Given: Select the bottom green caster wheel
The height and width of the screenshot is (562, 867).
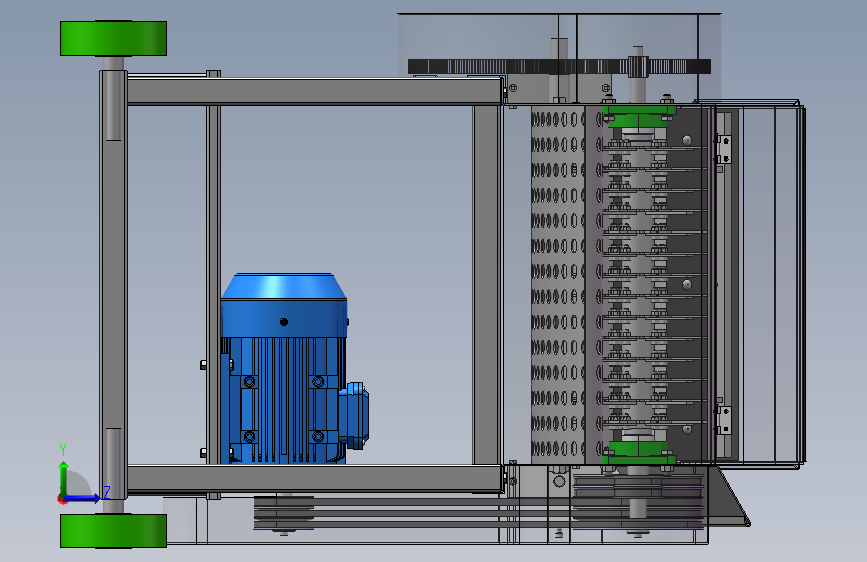Looking at the screenshot, I should [x=113, y=531].
